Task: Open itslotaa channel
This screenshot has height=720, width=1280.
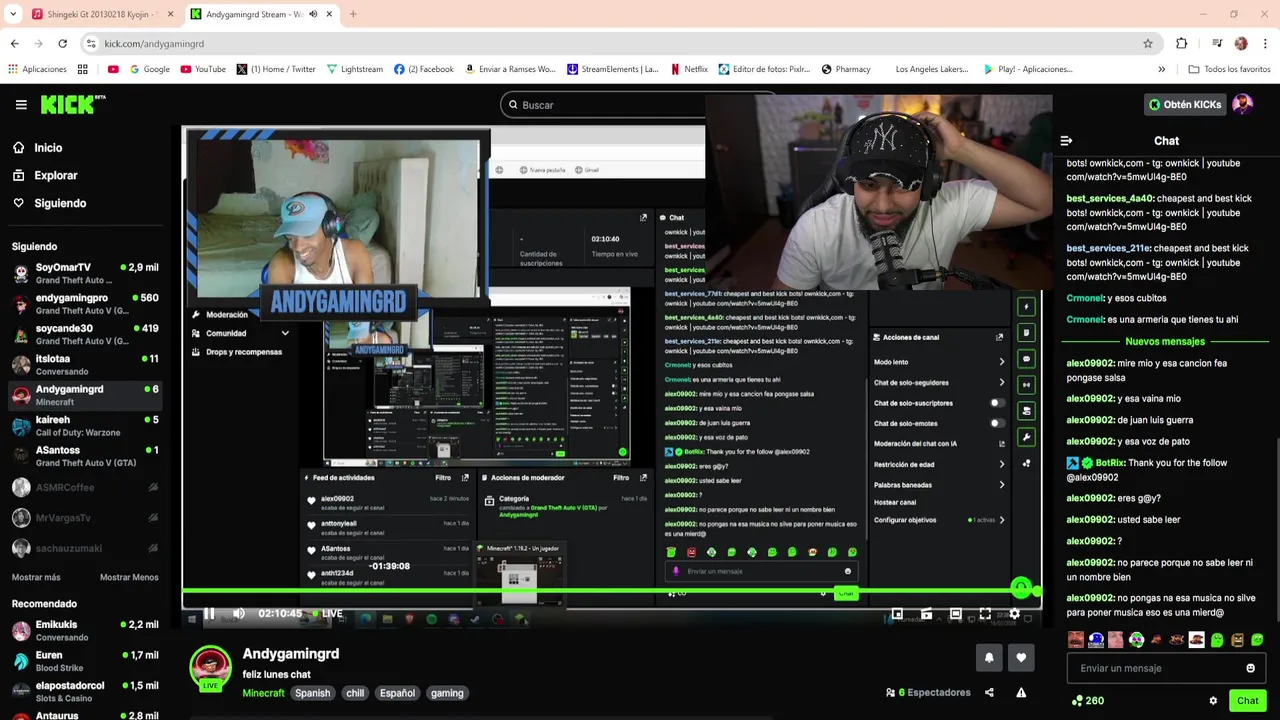Action: pyautogui.click(x=85, y=364)
